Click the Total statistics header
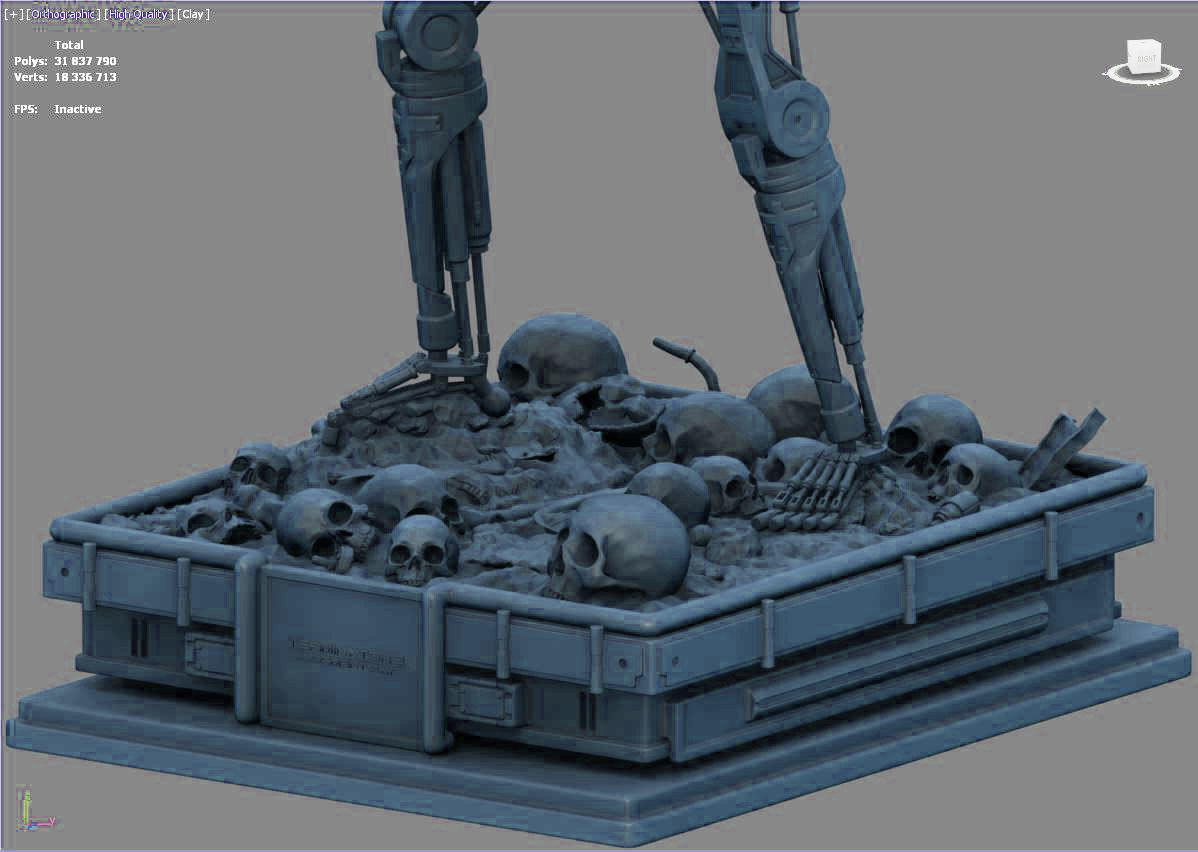 click(69, 45)
